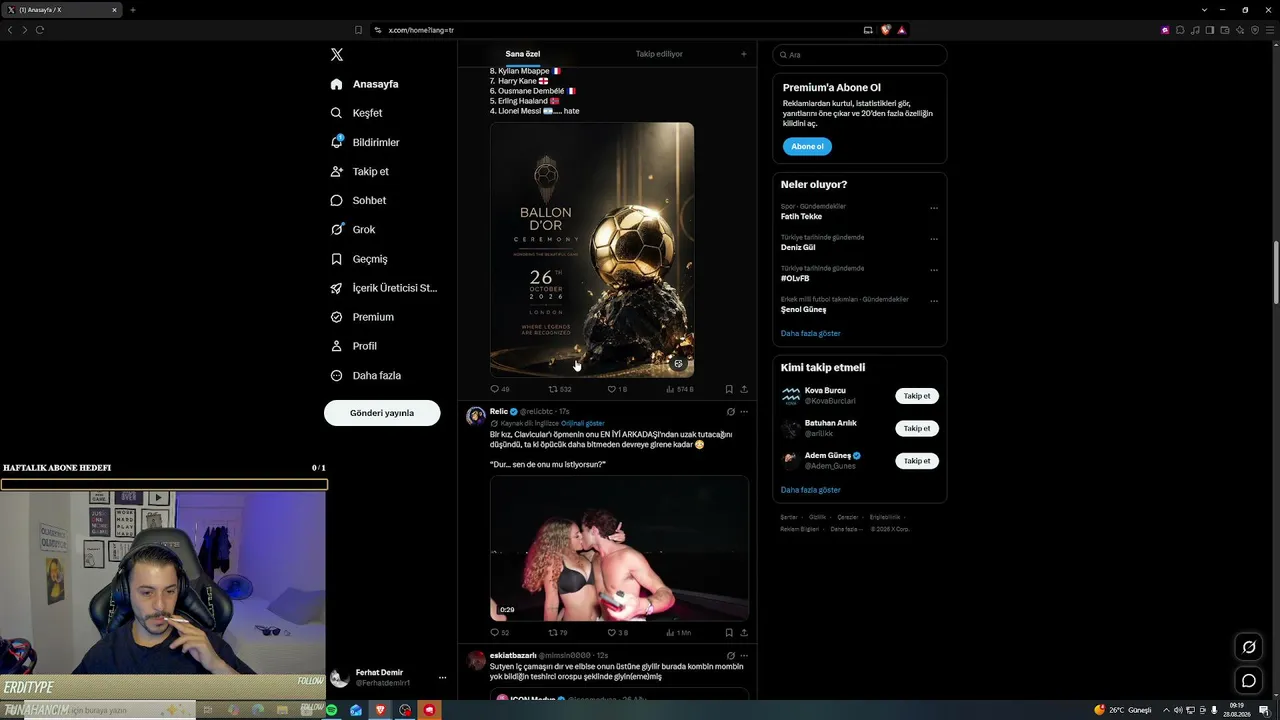This screenshot has height=720, width=1280.
Task: Open Bildirimler notifications
Action: pos(365,142)
